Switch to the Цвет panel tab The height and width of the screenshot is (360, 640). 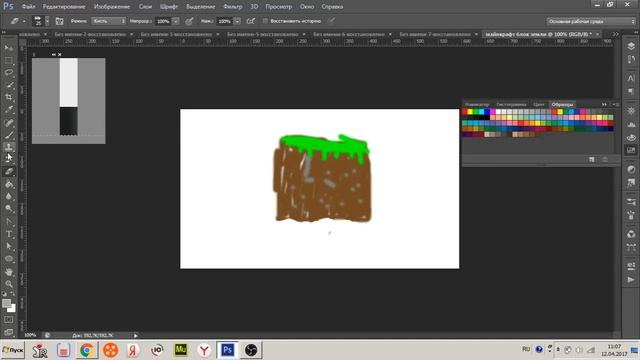click(539, 104)
